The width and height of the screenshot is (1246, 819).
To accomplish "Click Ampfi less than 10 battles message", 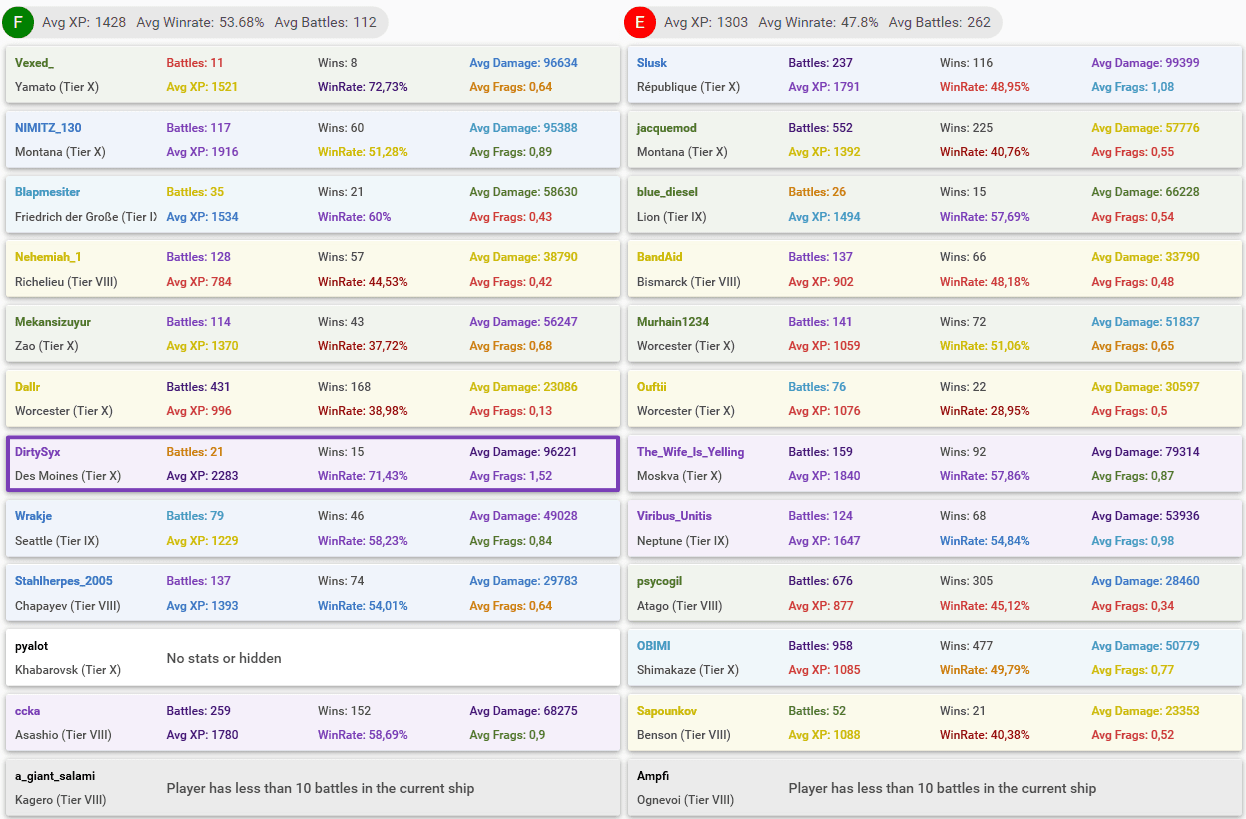I will (x=942, y=788).
